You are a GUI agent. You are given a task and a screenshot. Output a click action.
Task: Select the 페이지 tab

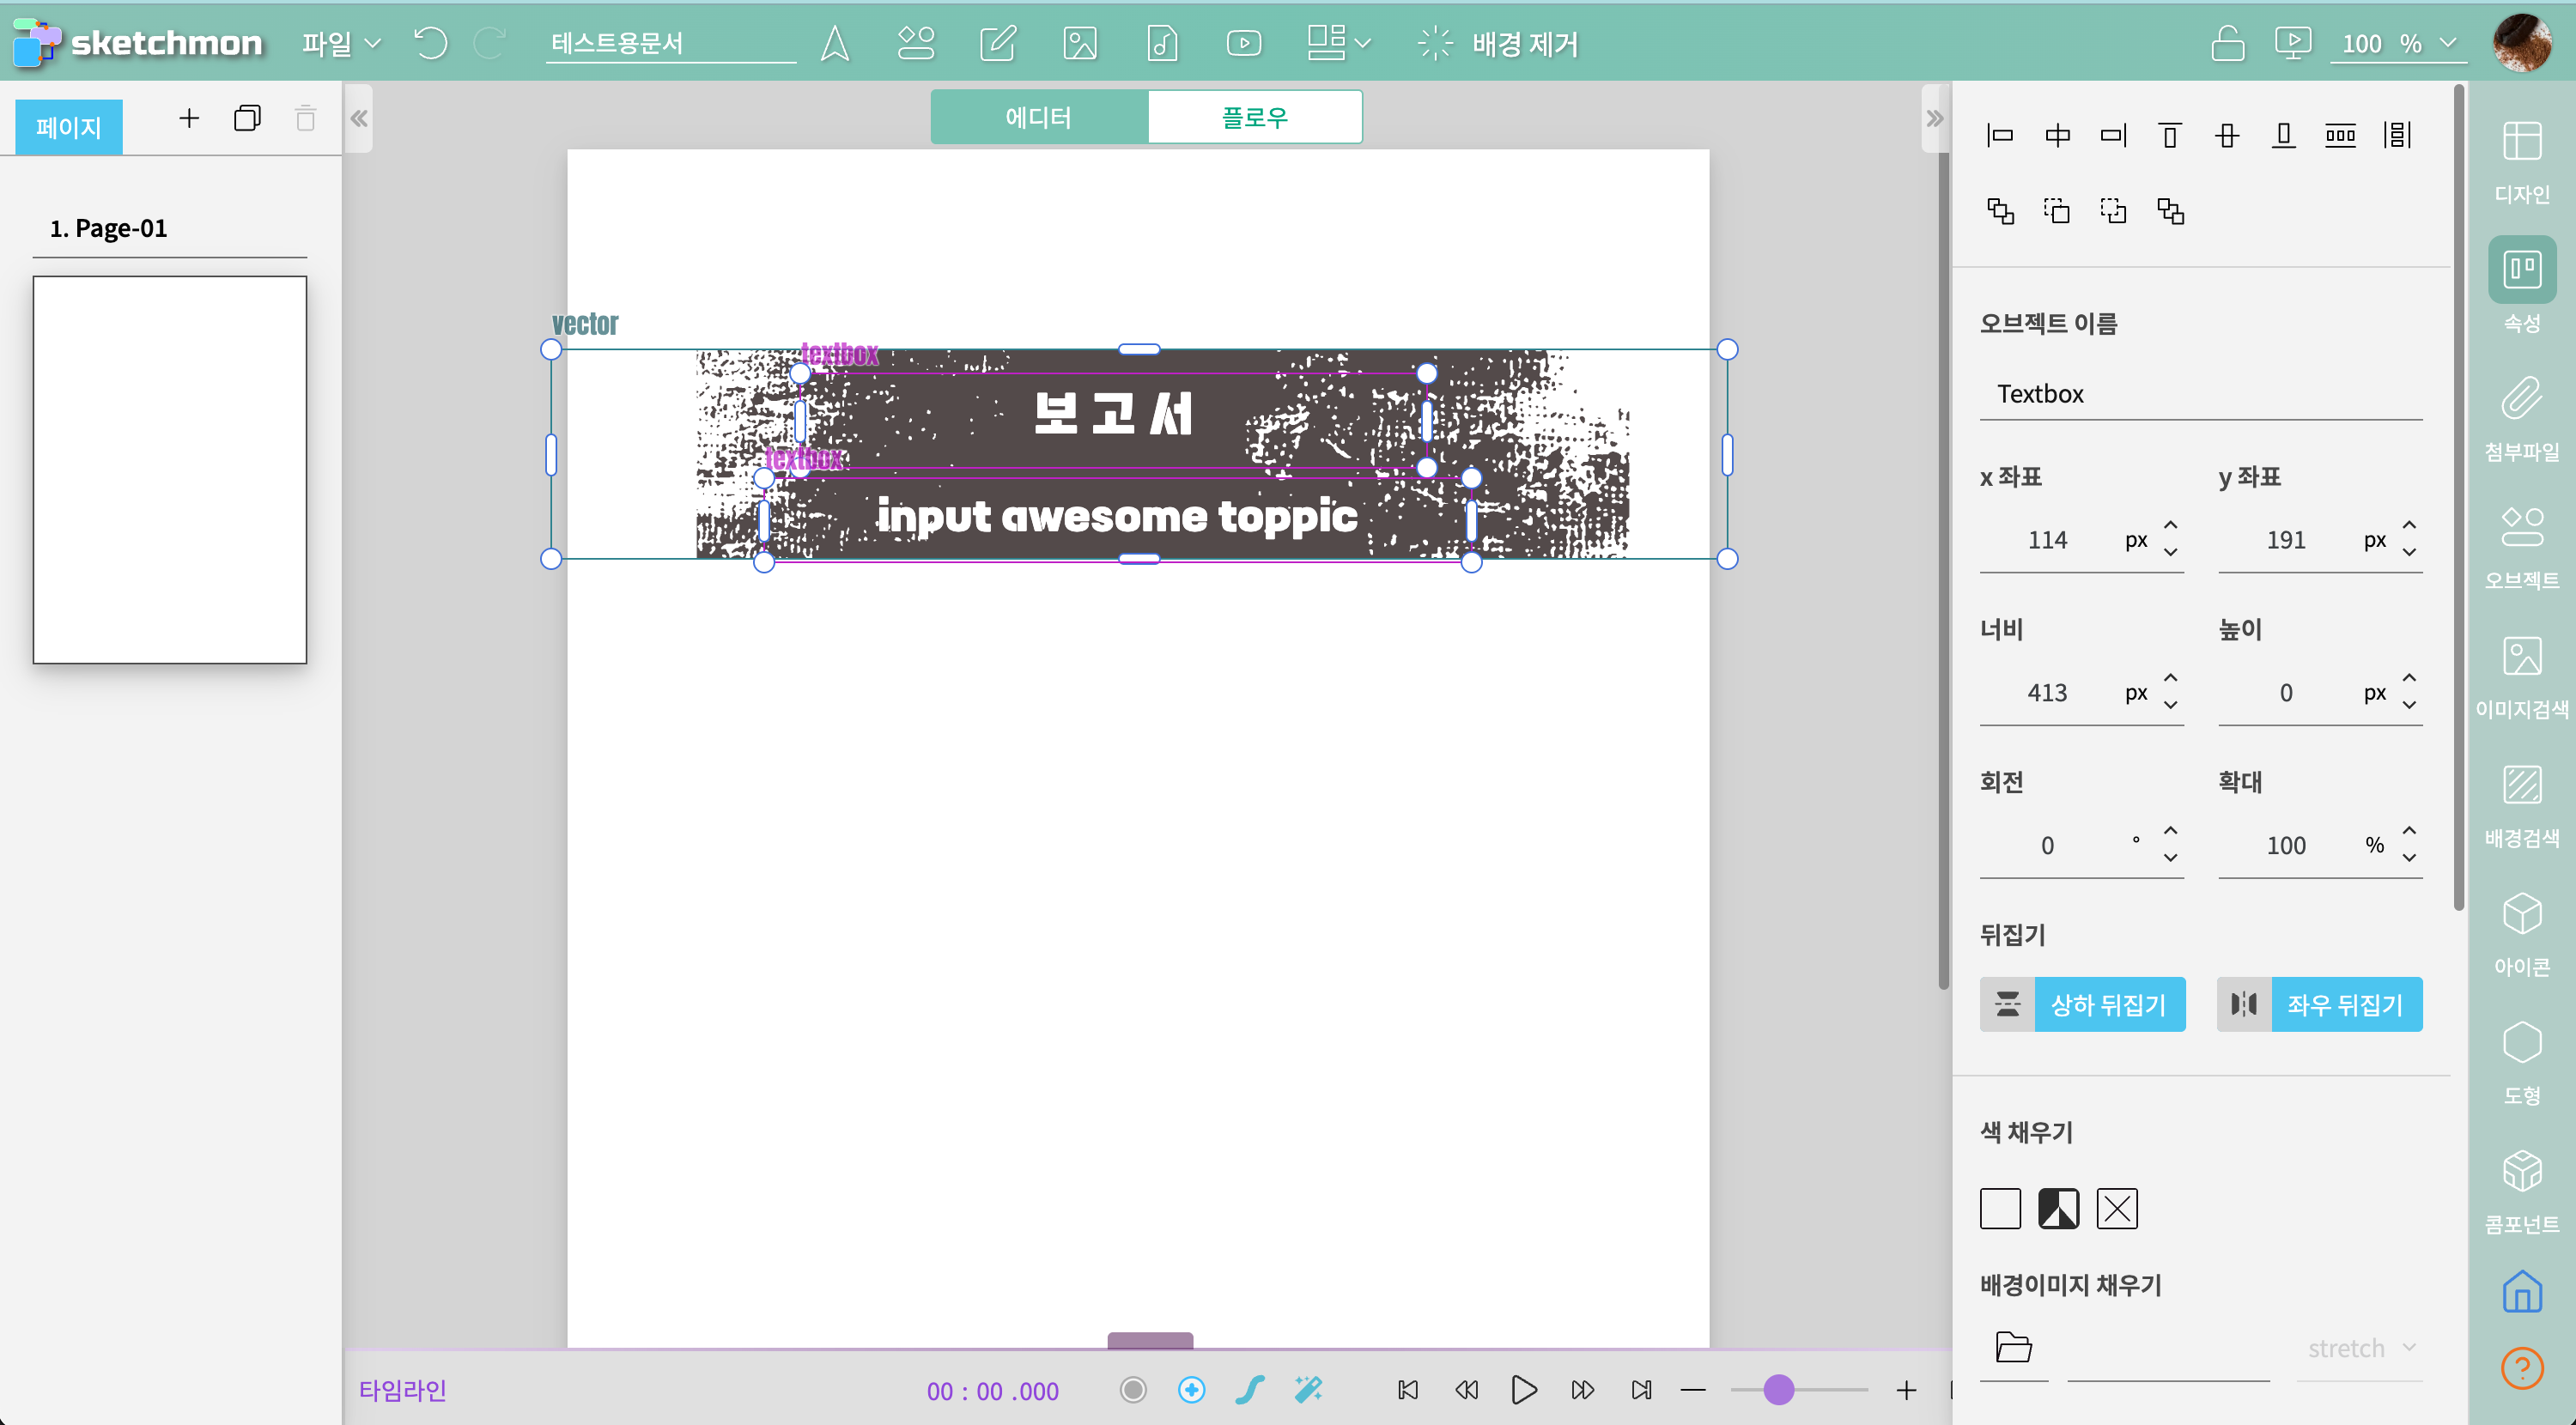pos(69,127)
